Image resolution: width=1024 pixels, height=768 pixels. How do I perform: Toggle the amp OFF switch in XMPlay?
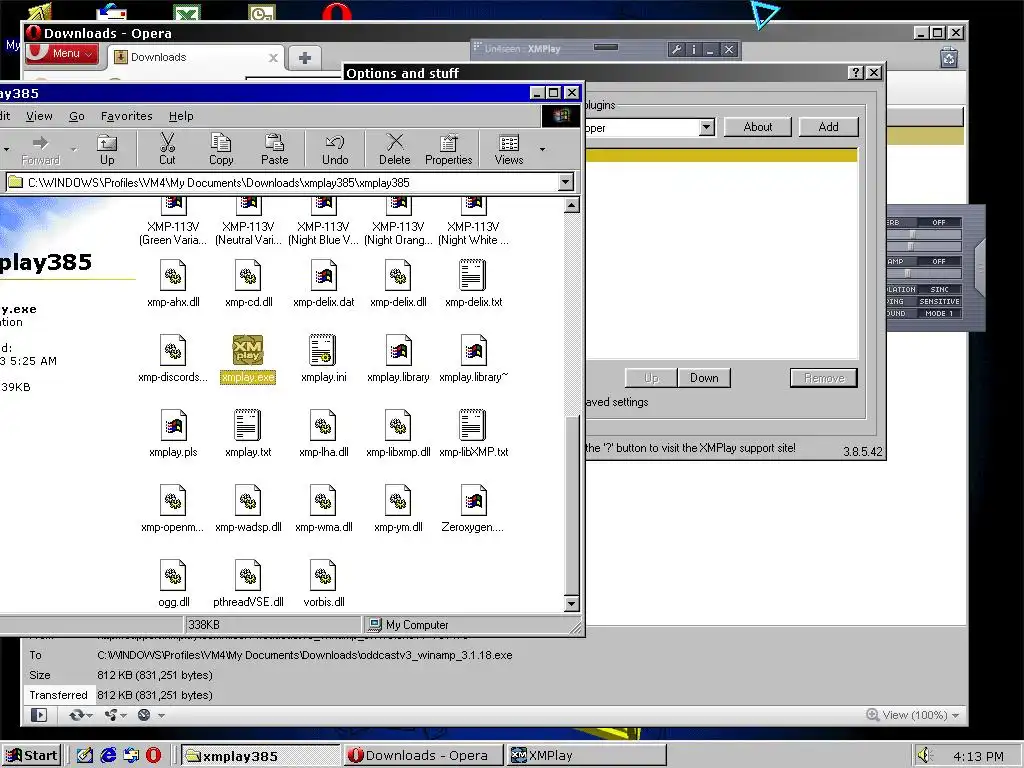click(x=938, y=261)
